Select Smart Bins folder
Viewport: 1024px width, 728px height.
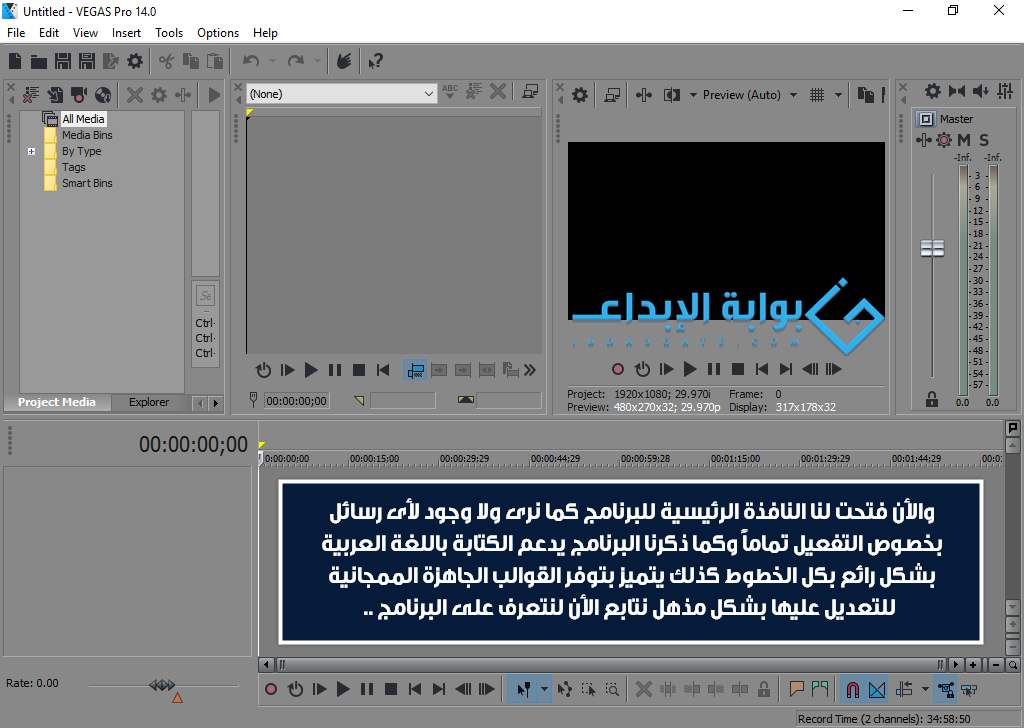coord(87,183)
